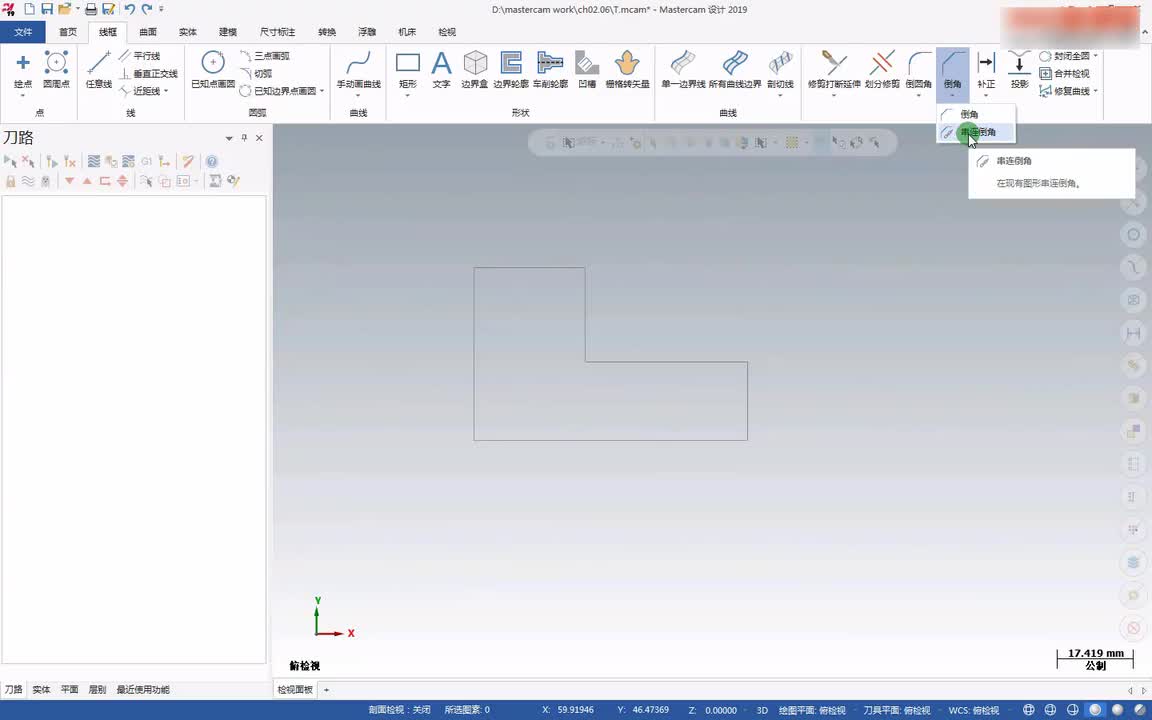This screenshot has height=720, width=1152.
Task: Print the file from quick access toolbar
Action: coord(91,10)
